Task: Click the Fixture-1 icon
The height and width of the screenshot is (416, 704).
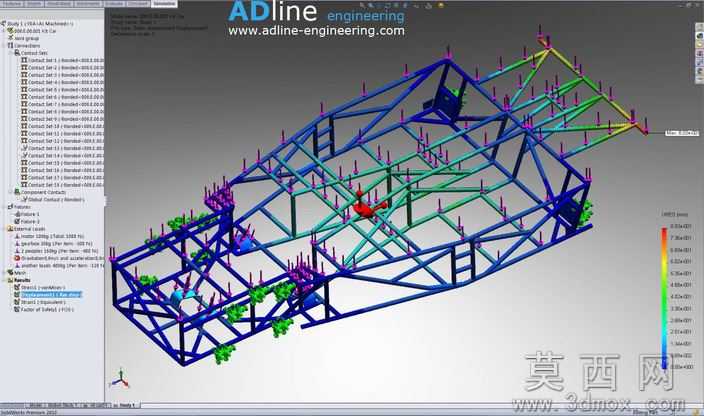Action: click(17, 214)
